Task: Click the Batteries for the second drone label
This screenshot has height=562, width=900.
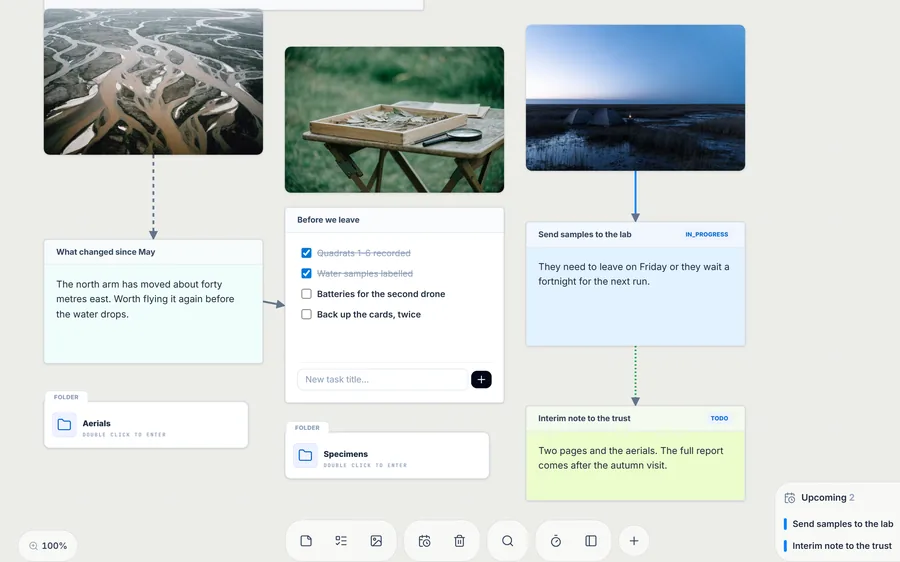Action: (x=381, y=294)
